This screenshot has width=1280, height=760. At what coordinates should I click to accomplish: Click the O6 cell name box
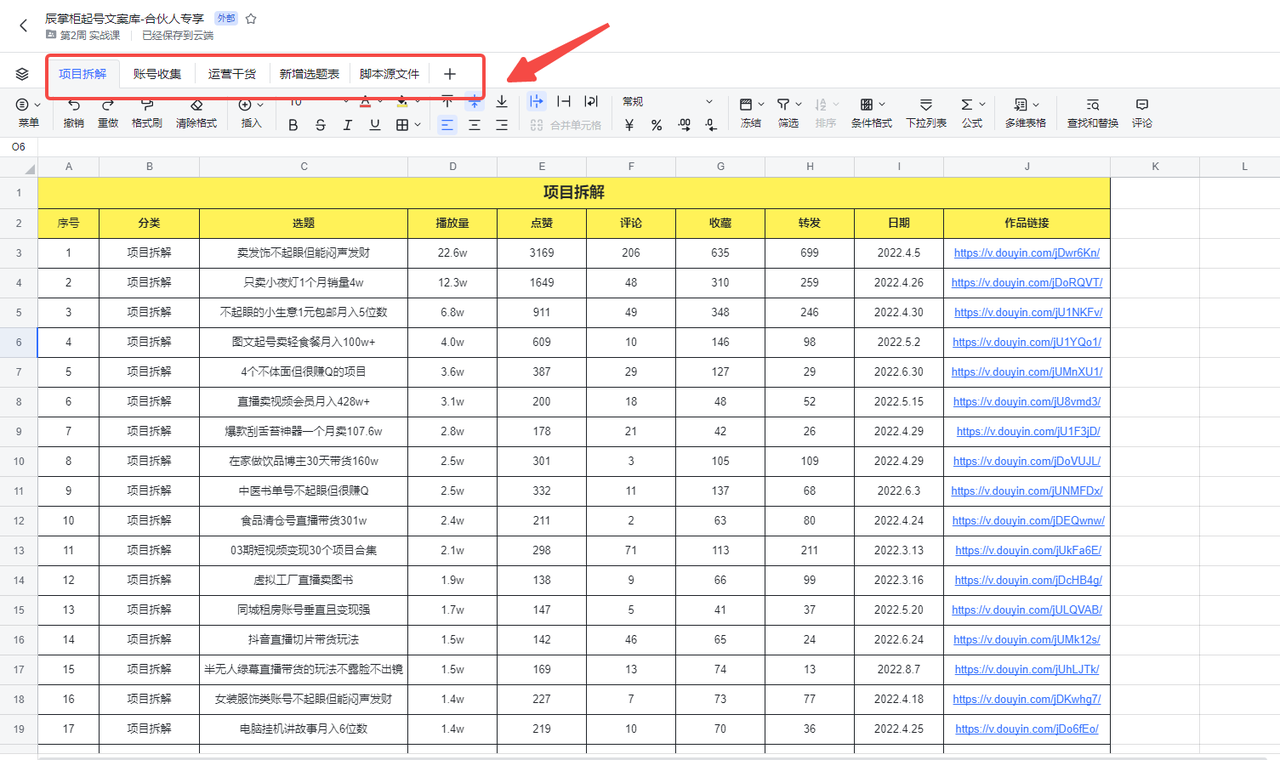[x=19, y=147]
